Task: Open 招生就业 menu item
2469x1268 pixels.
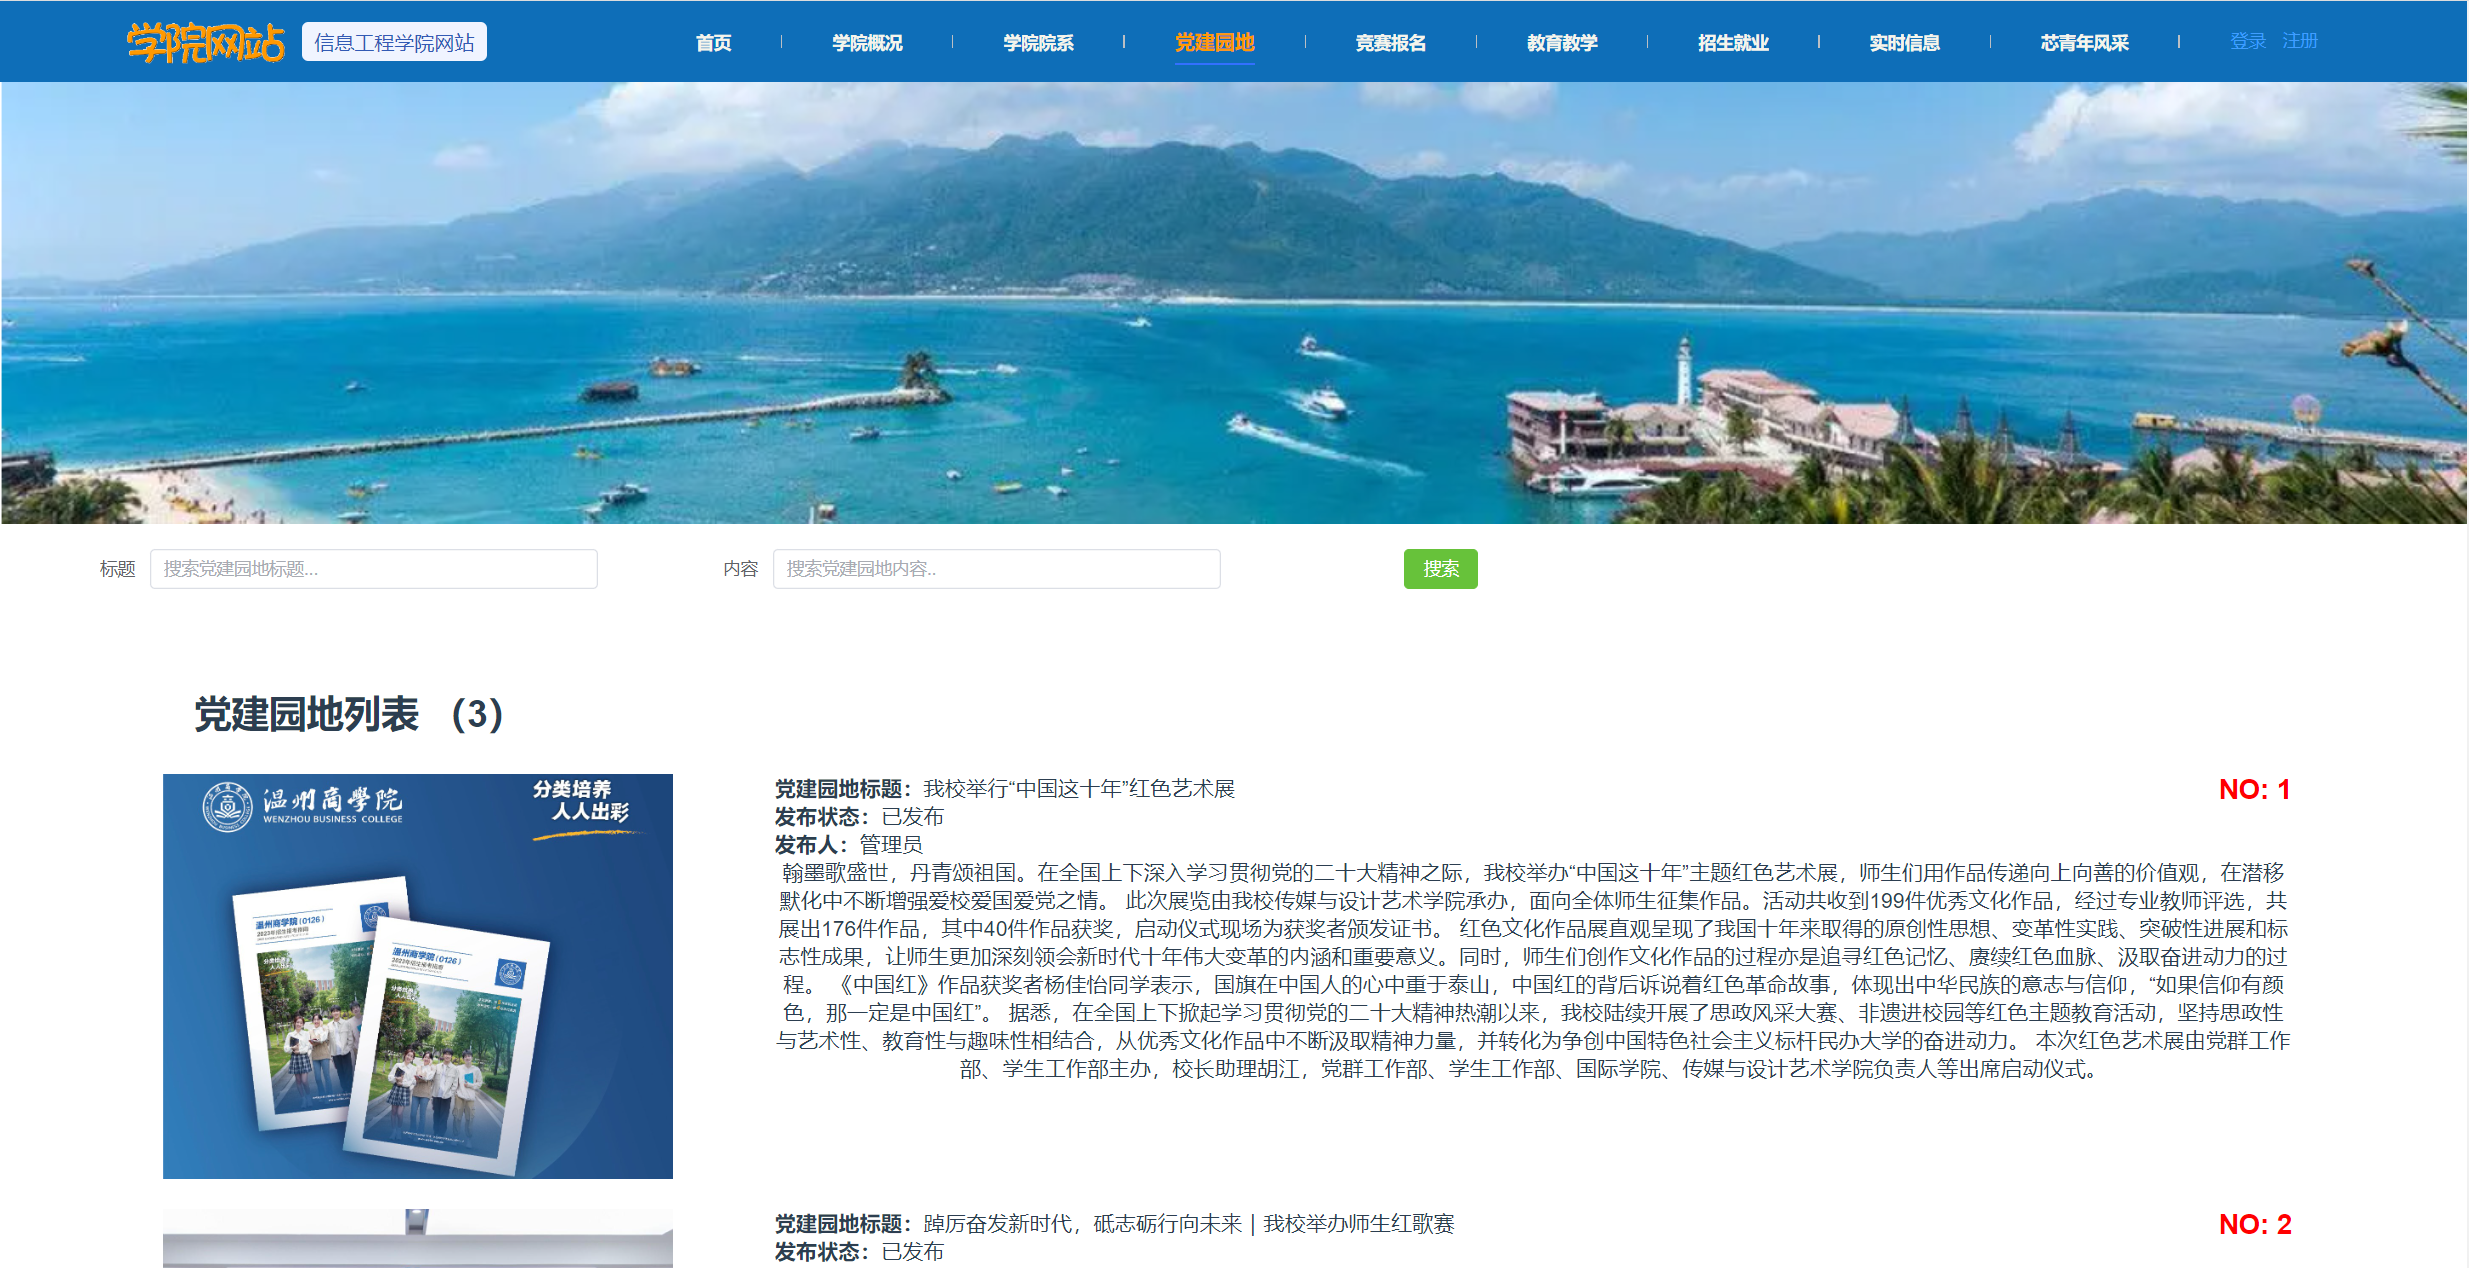Action: [x=1733, y=43]
